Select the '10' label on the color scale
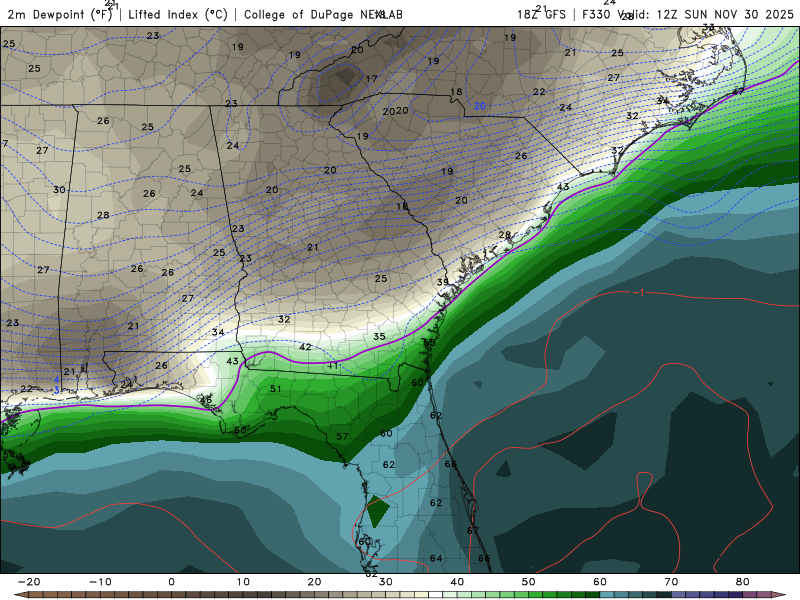Screen dimensions: 800x600 coord(243,582)
